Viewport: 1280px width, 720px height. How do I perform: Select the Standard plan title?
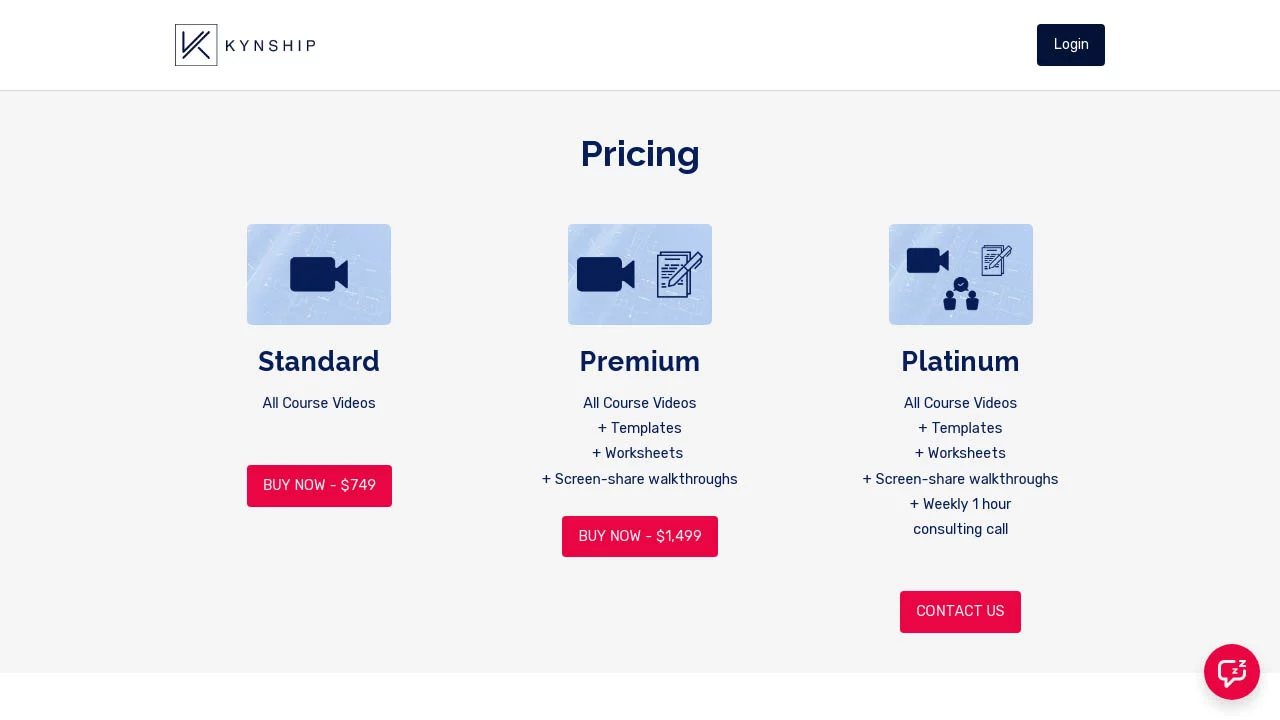point(319,361)
